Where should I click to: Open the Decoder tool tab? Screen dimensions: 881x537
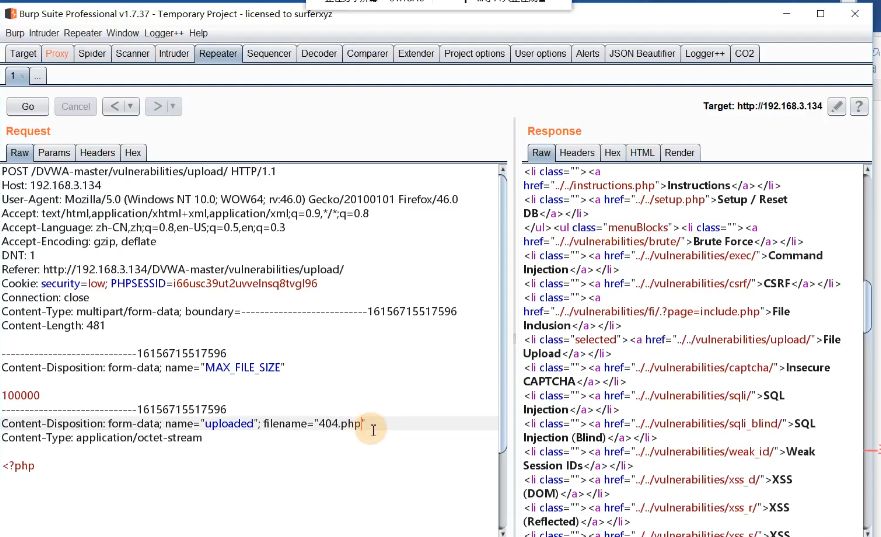coord(319,54)
